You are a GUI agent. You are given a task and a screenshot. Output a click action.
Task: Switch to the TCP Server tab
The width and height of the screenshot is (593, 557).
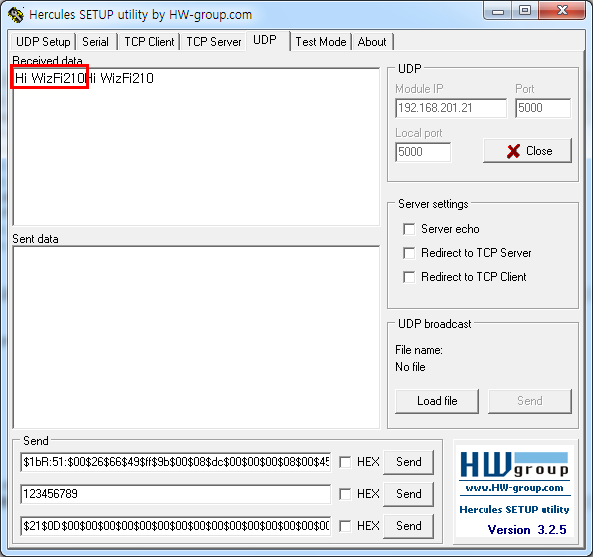214,42
